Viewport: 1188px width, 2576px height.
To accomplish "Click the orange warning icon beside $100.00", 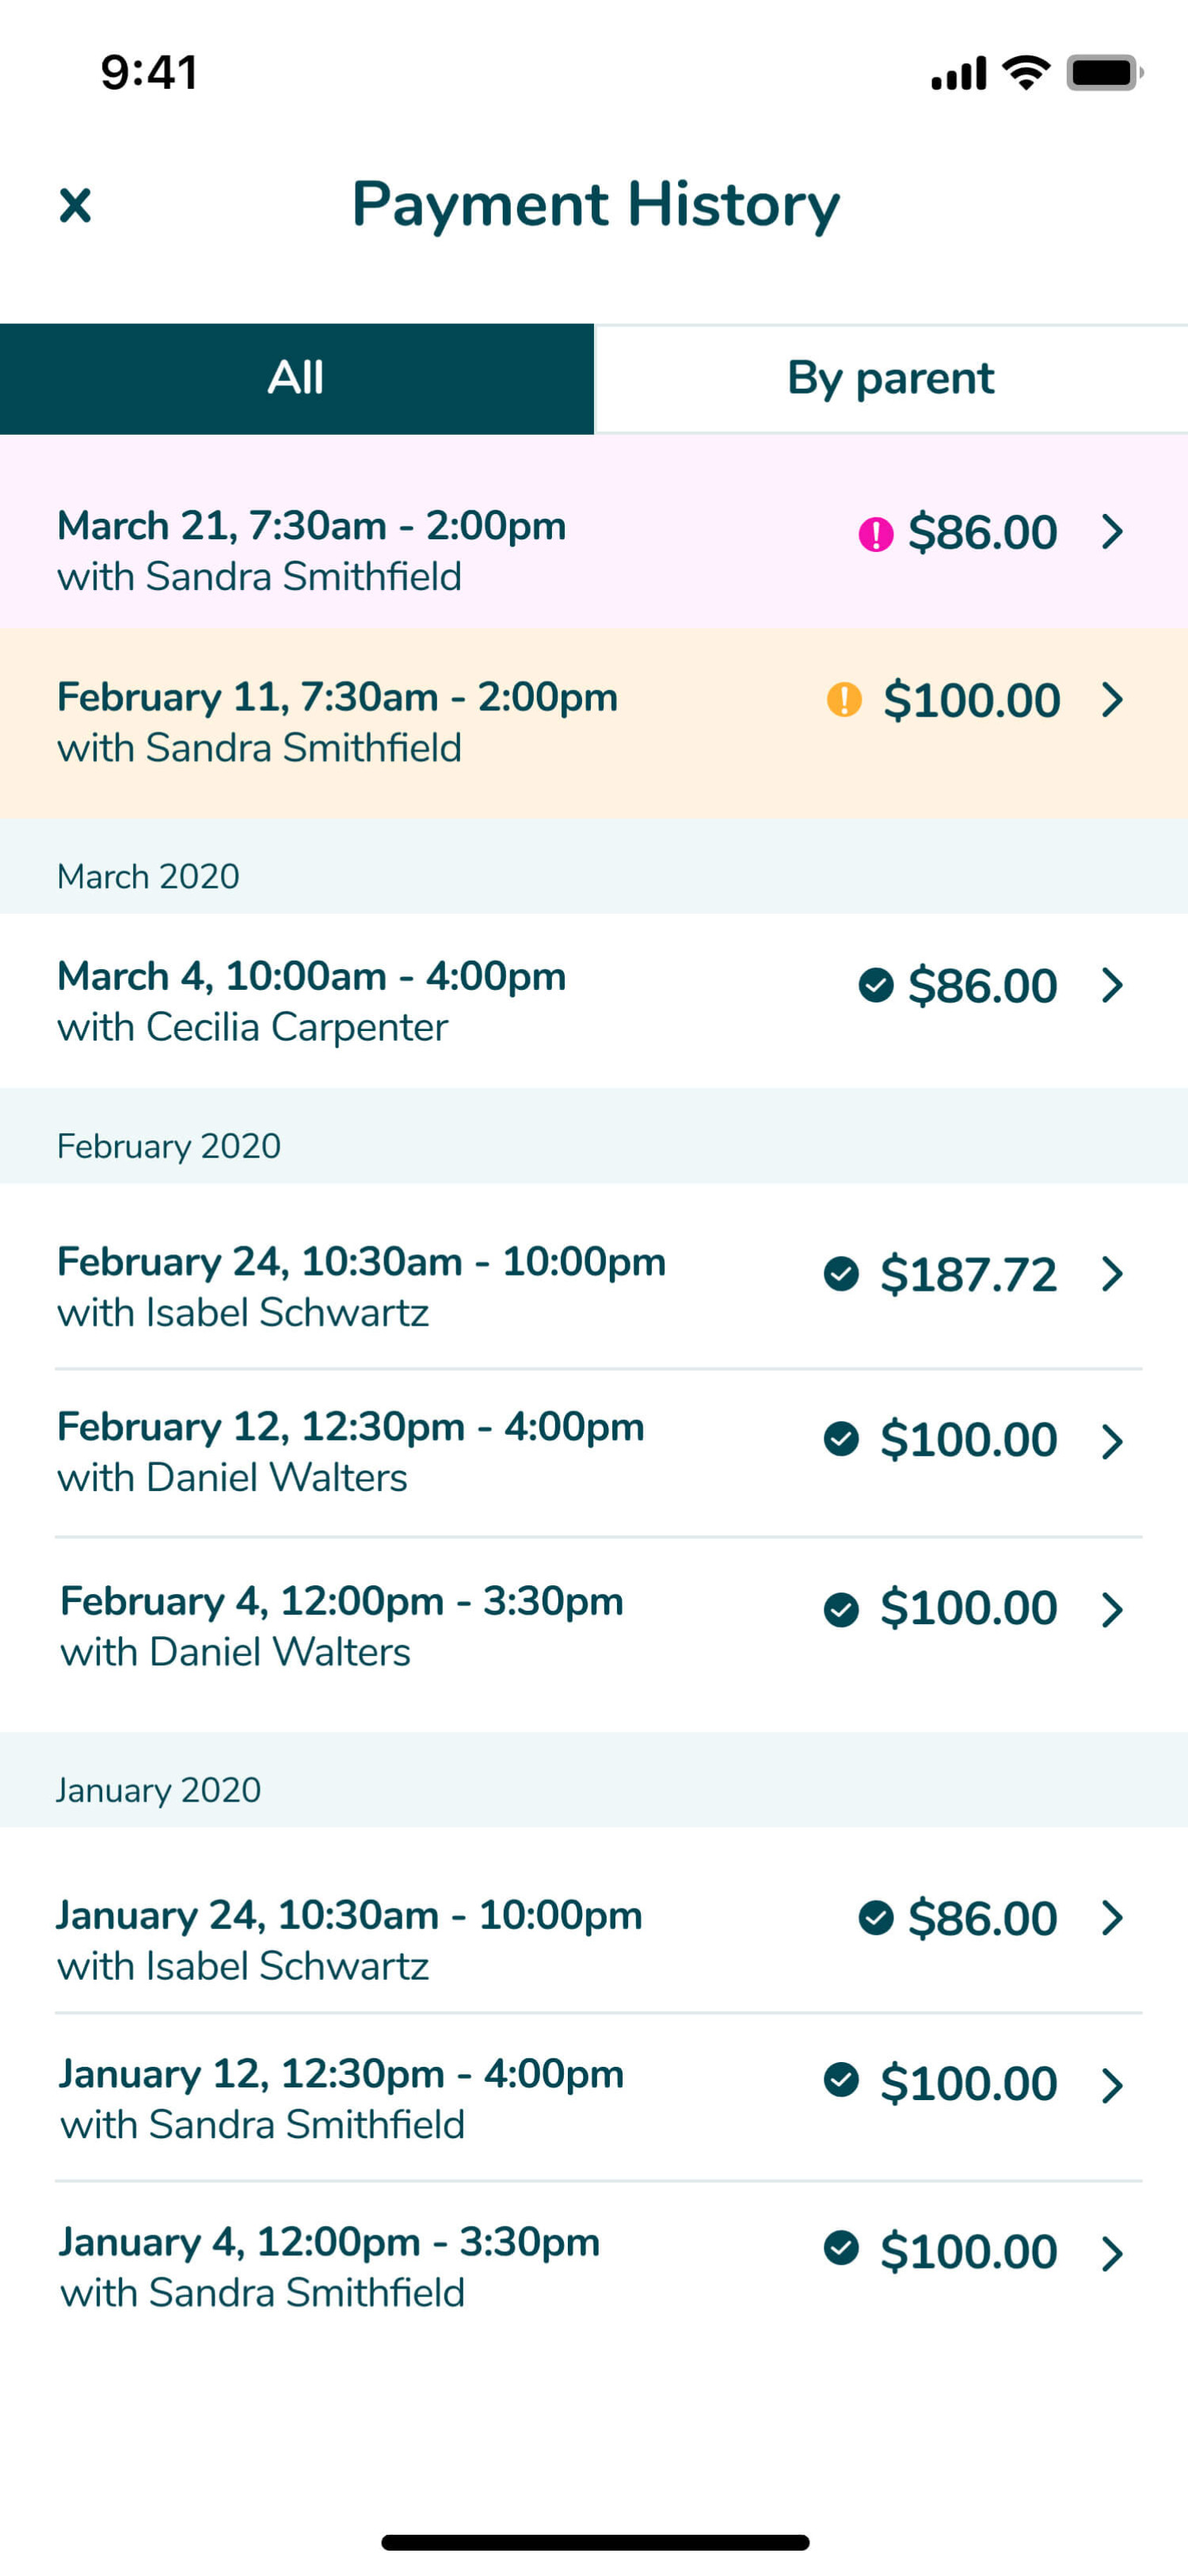I will [844, 699].
